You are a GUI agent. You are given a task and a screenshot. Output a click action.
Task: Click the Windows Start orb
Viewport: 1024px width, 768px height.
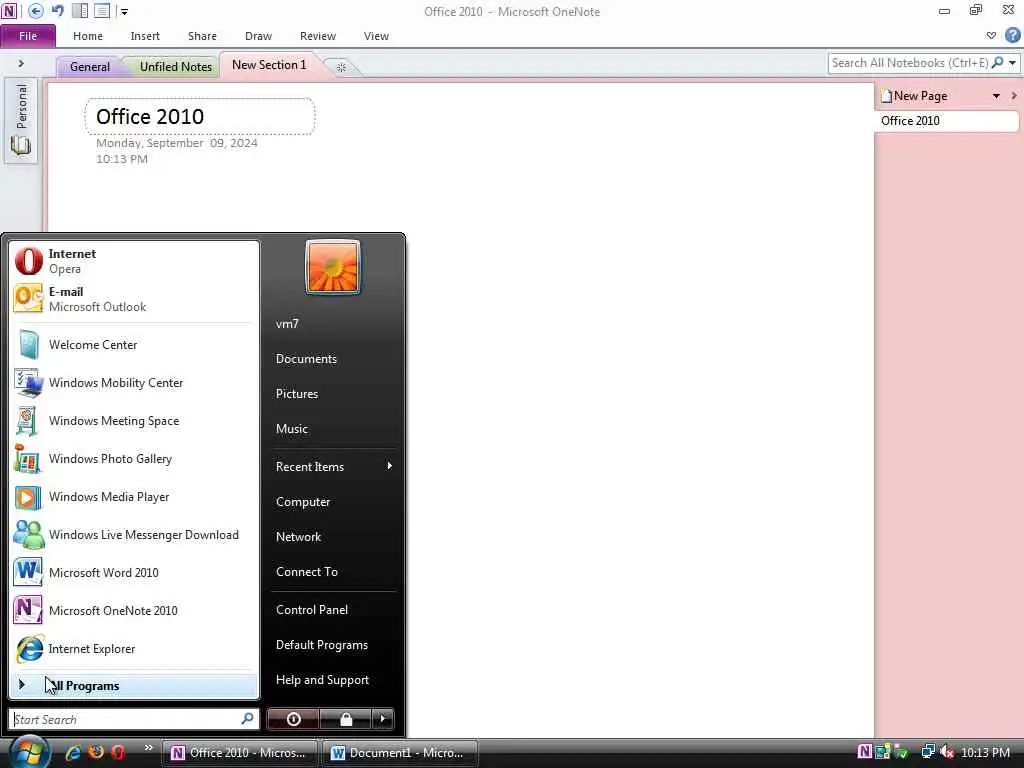click(x=27, y=752)
